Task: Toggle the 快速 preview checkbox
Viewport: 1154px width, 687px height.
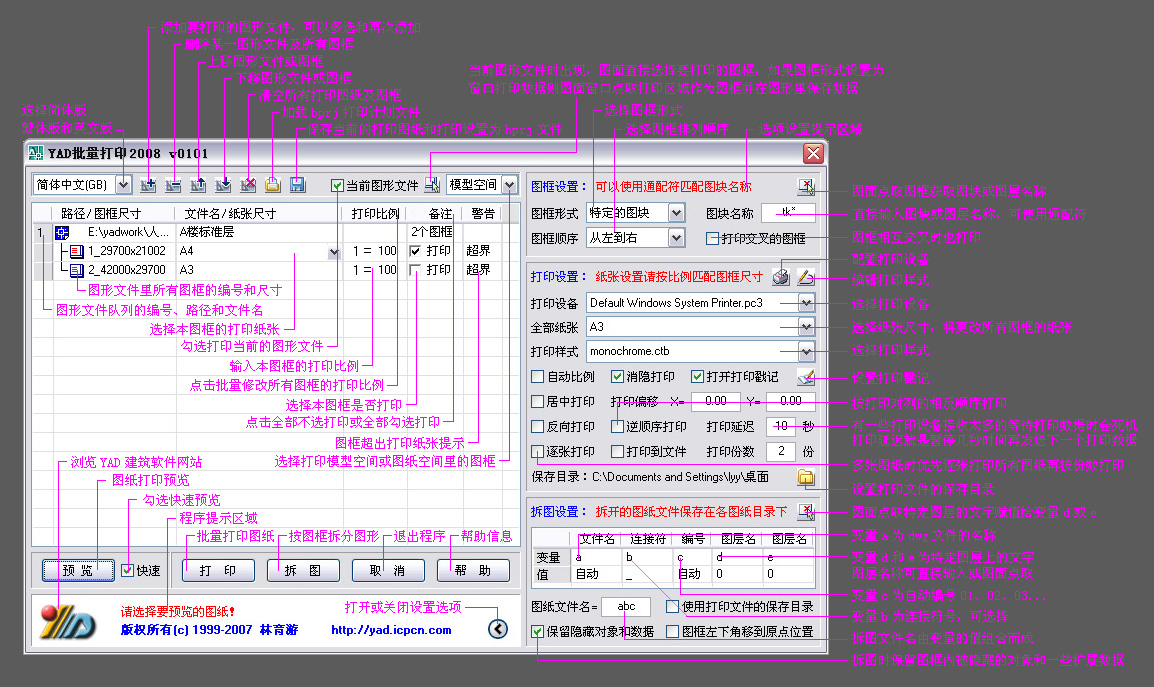Action: coord(127,571)
